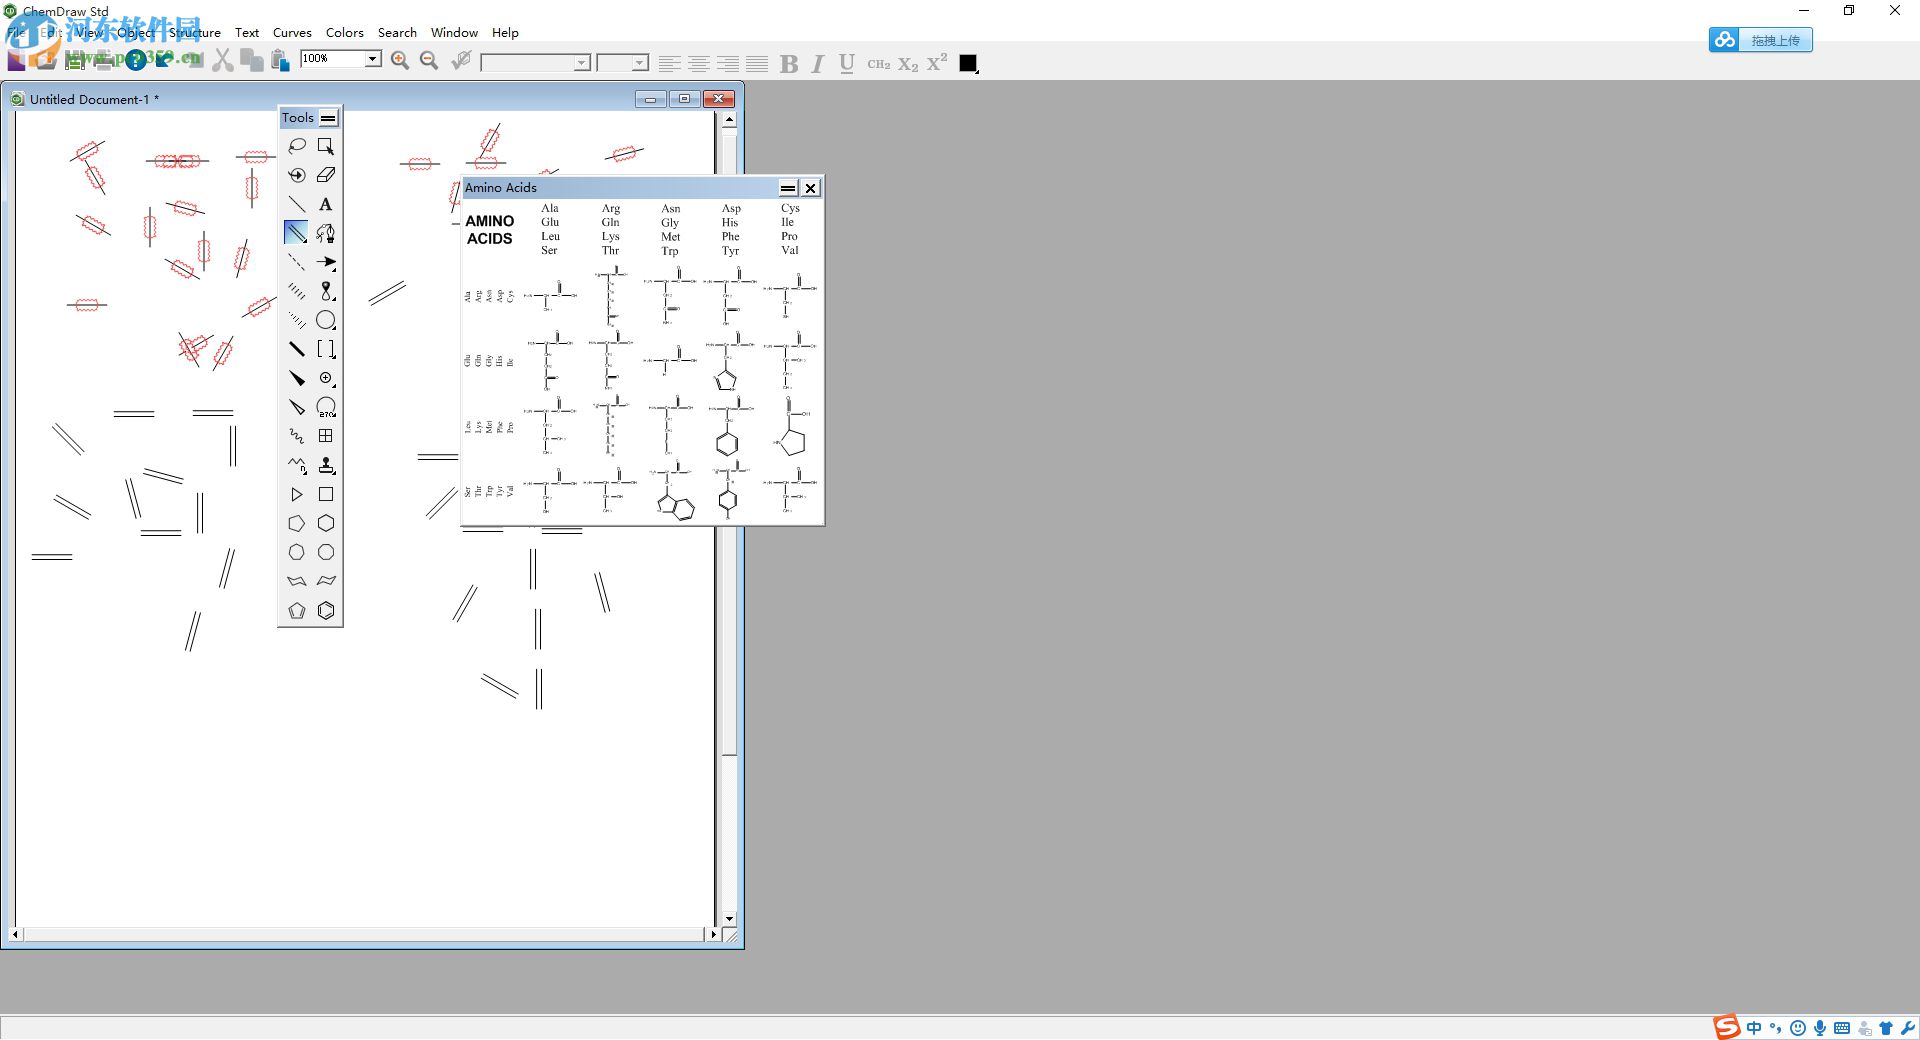Open the Colors menu
Viewport: 1920px width, 1040px height.
(344, 33)
